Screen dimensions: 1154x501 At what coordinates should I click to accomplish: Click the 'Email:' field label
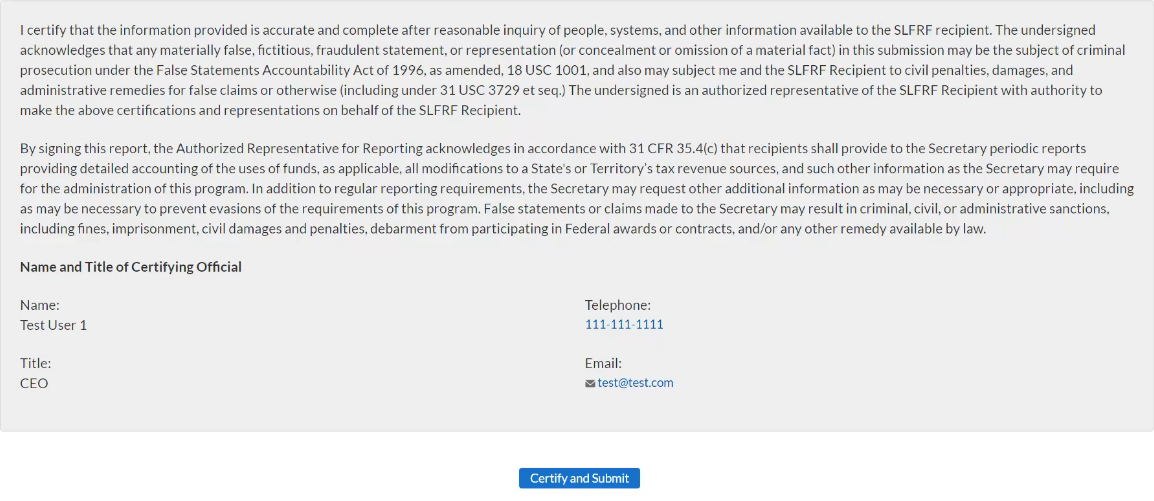603,364
